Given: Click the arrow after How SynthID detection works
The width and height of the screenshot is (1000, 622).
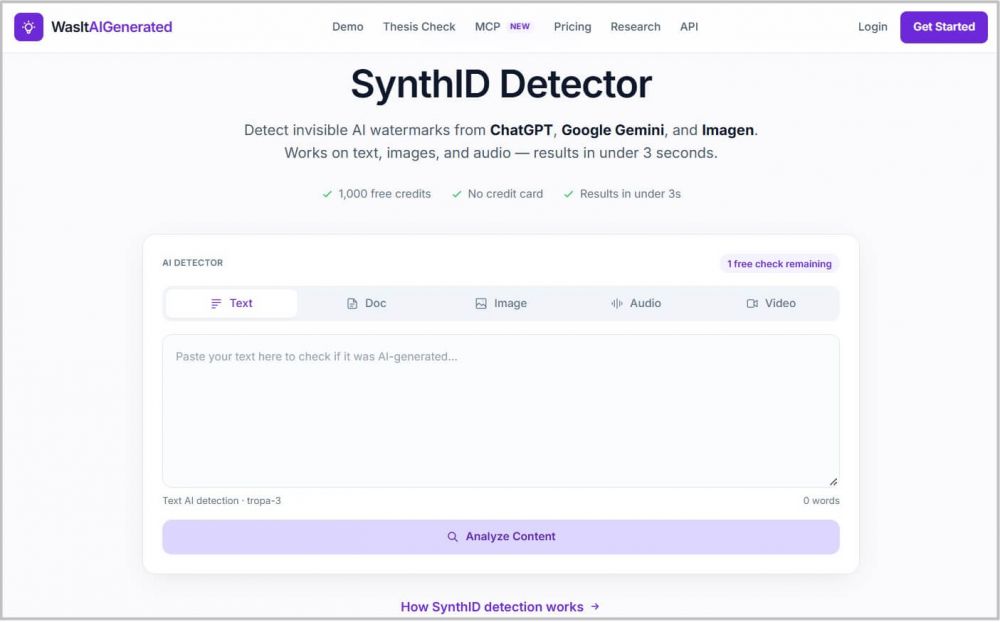Looking at the screenshot, I should (x=595, y=607).
